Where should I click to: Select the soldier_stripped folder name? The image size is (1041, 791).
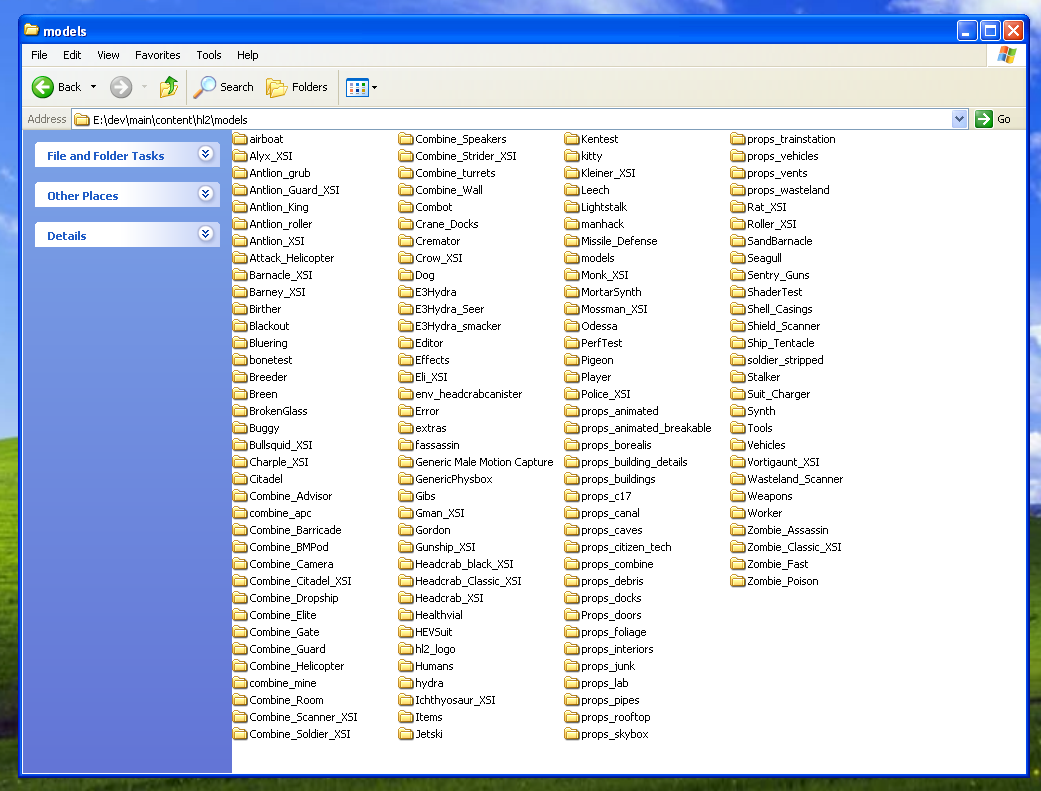(x=785, y=360)
